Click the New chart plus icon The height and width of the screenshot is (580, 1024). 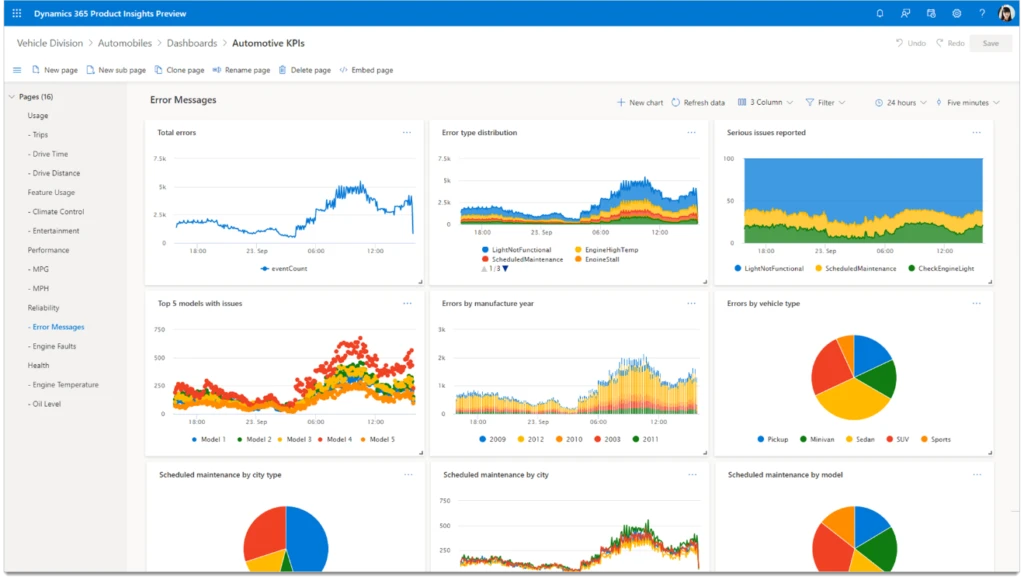coord(621,101)
